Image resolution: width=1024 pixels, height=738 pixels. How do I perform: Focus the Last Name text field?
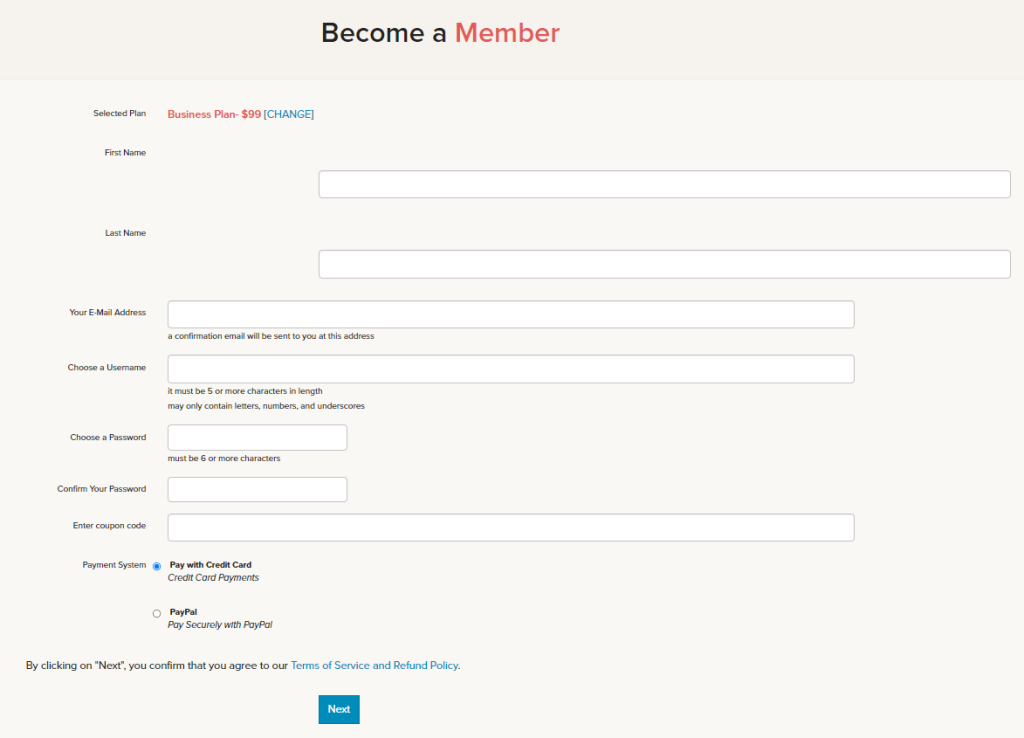click(x=664, y=265)
